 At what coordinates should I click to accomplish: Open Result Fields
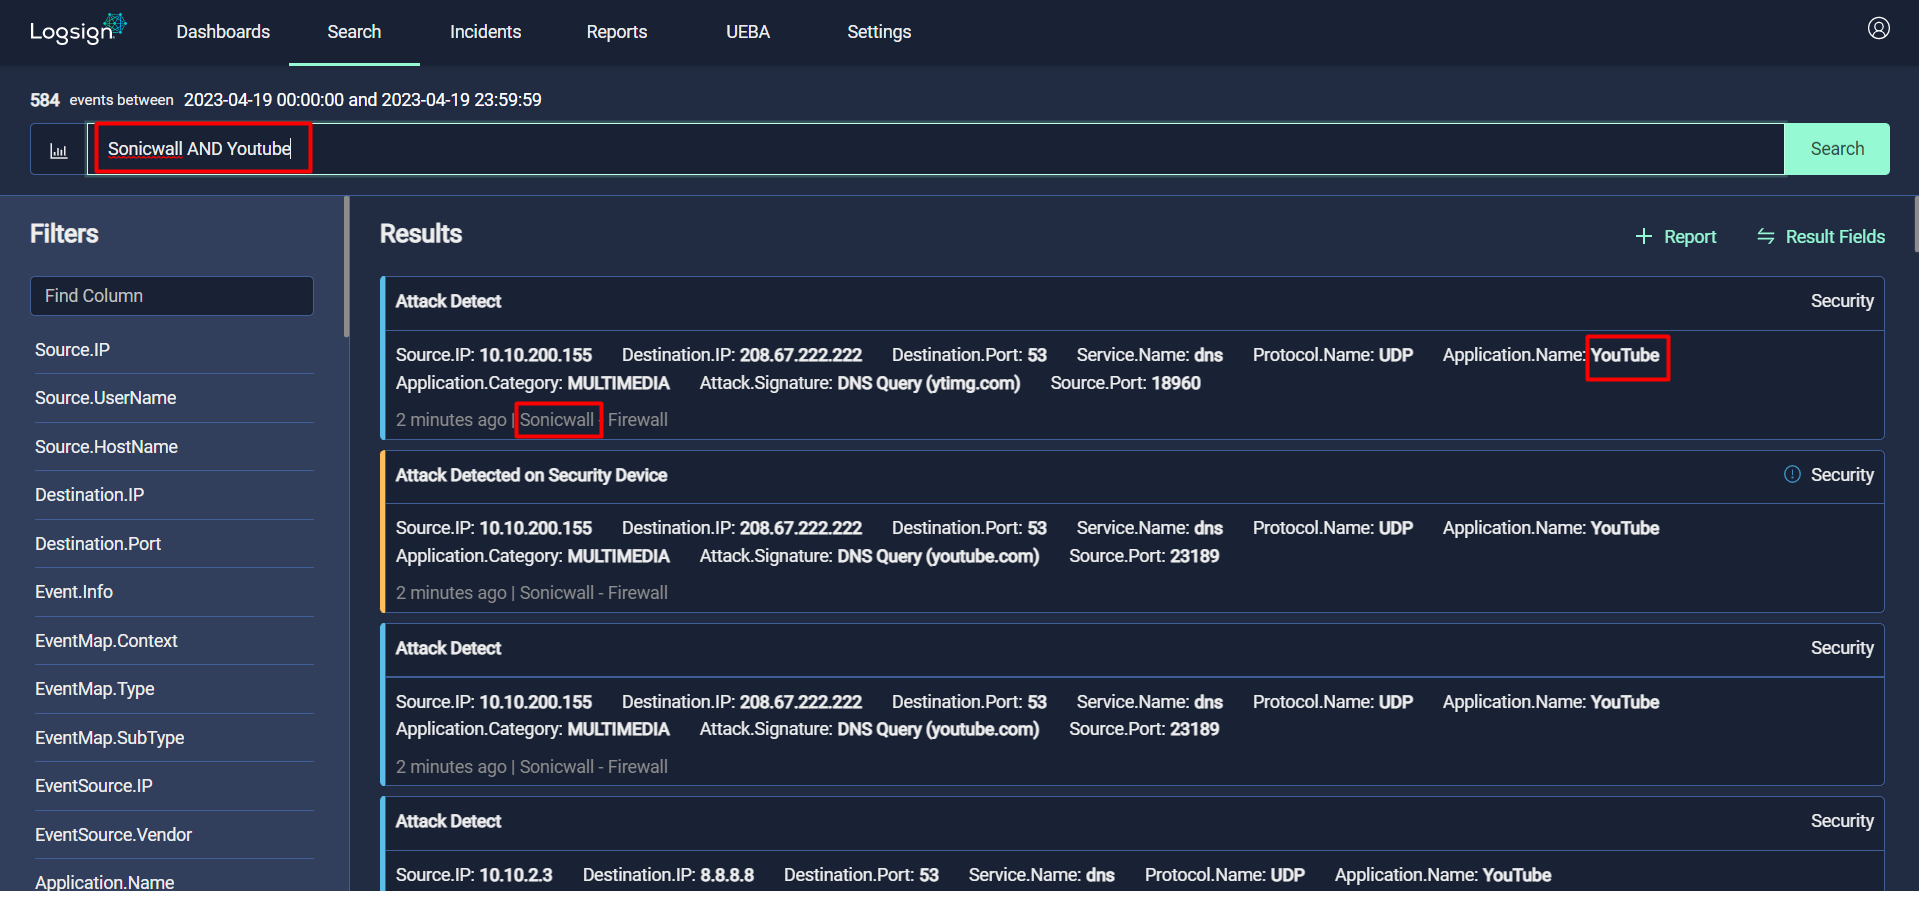coord(1834,237)
